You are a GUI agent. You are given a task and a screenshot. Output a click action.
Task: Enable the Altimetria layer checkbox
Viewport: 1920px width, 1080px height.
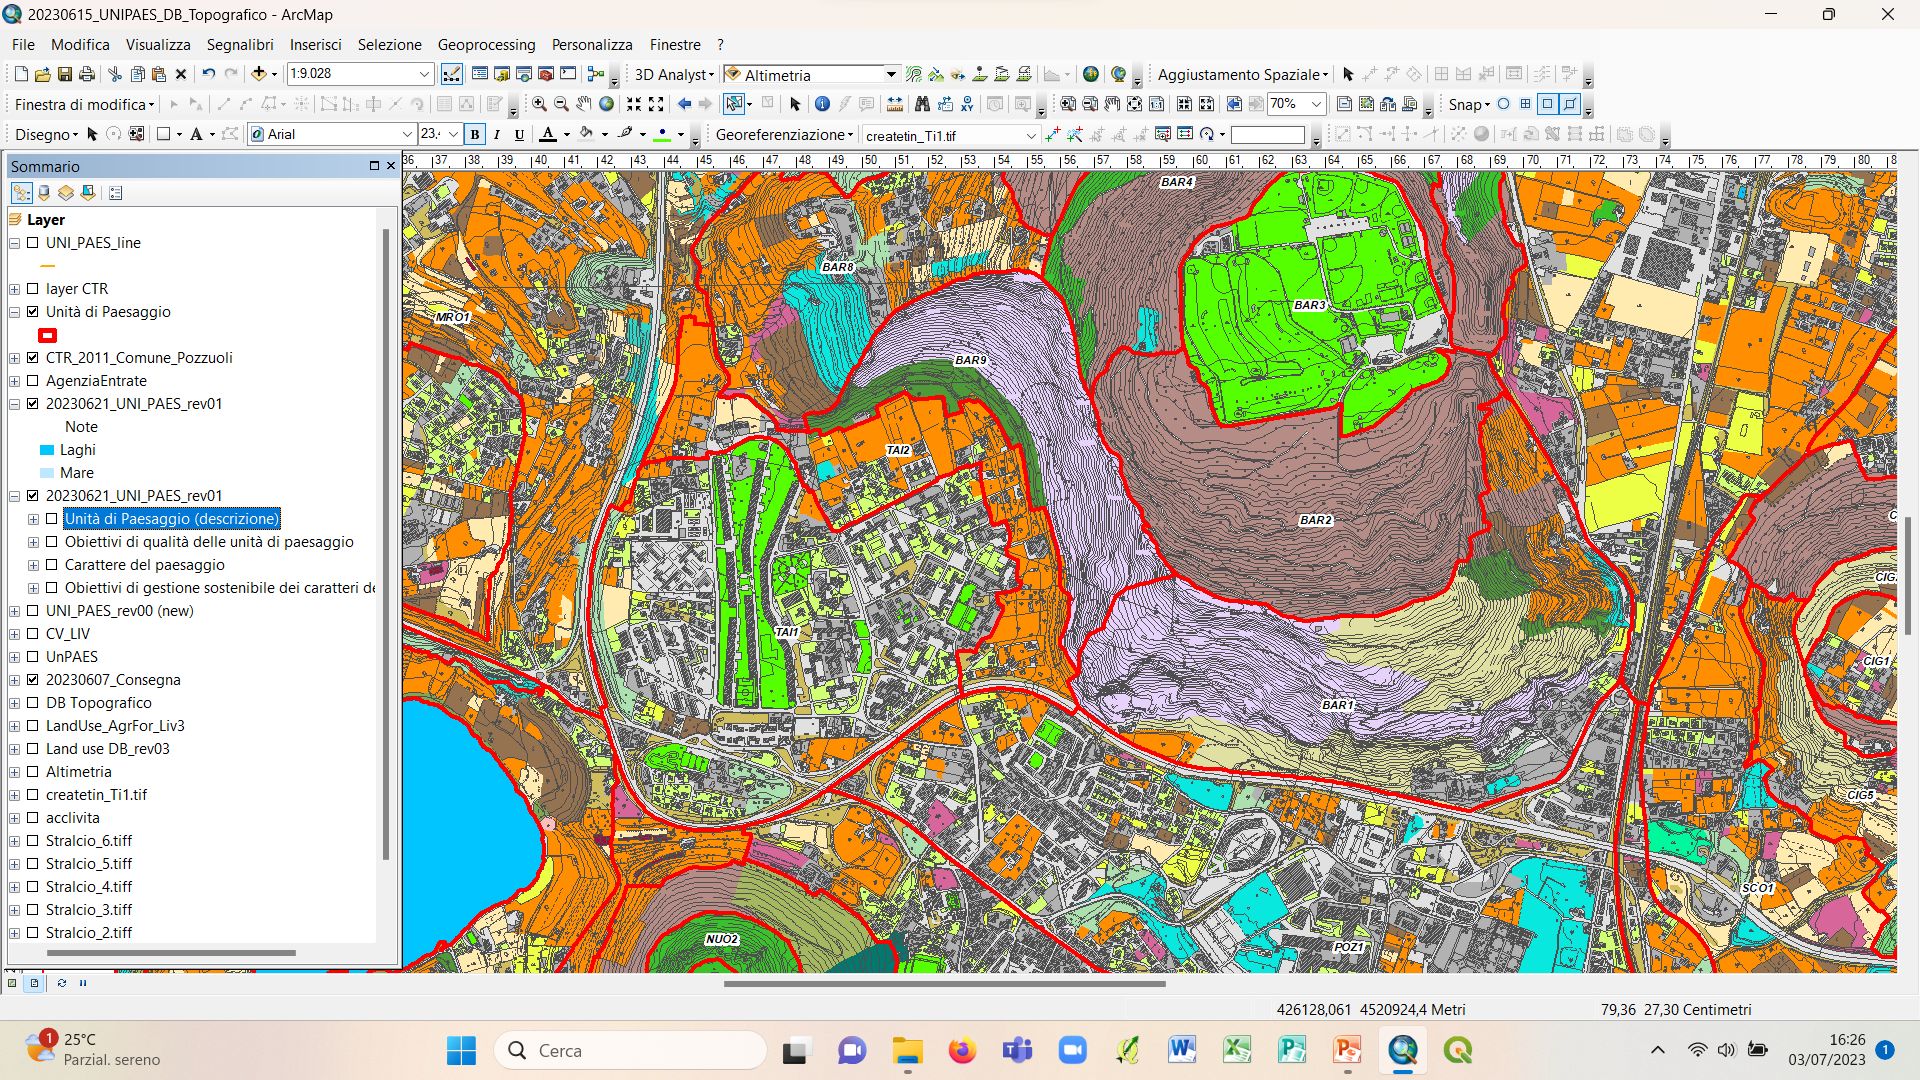pyautogui.click(x=33, y=772)
